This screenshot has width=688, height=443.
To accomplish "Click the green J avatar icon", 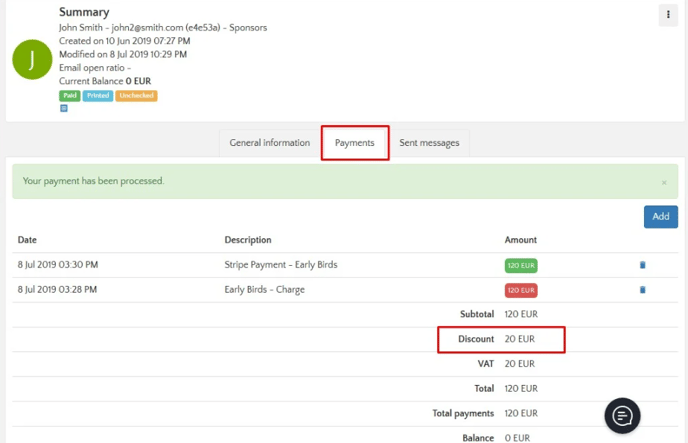I will tap(32, 60).
